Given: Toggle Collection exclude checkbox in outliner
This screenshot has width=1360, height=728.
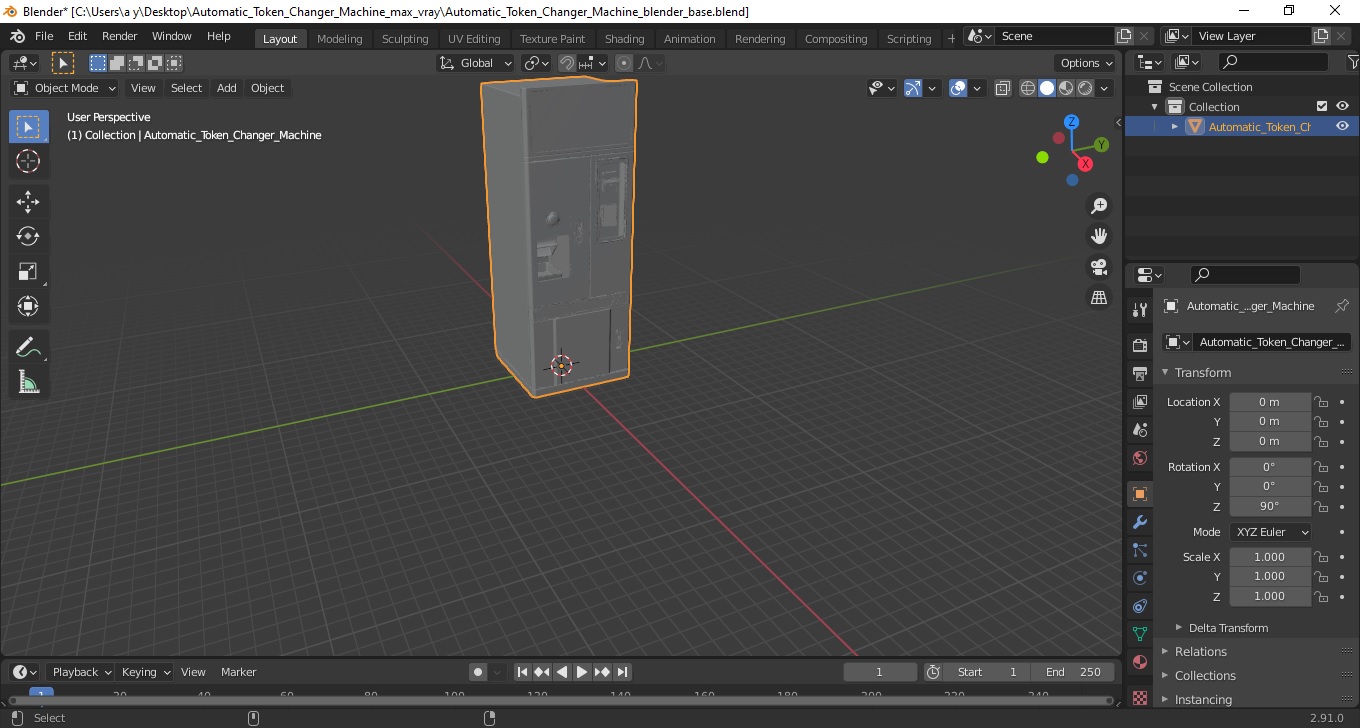Looking at the screenshot, I should [x=1322, y=107].
